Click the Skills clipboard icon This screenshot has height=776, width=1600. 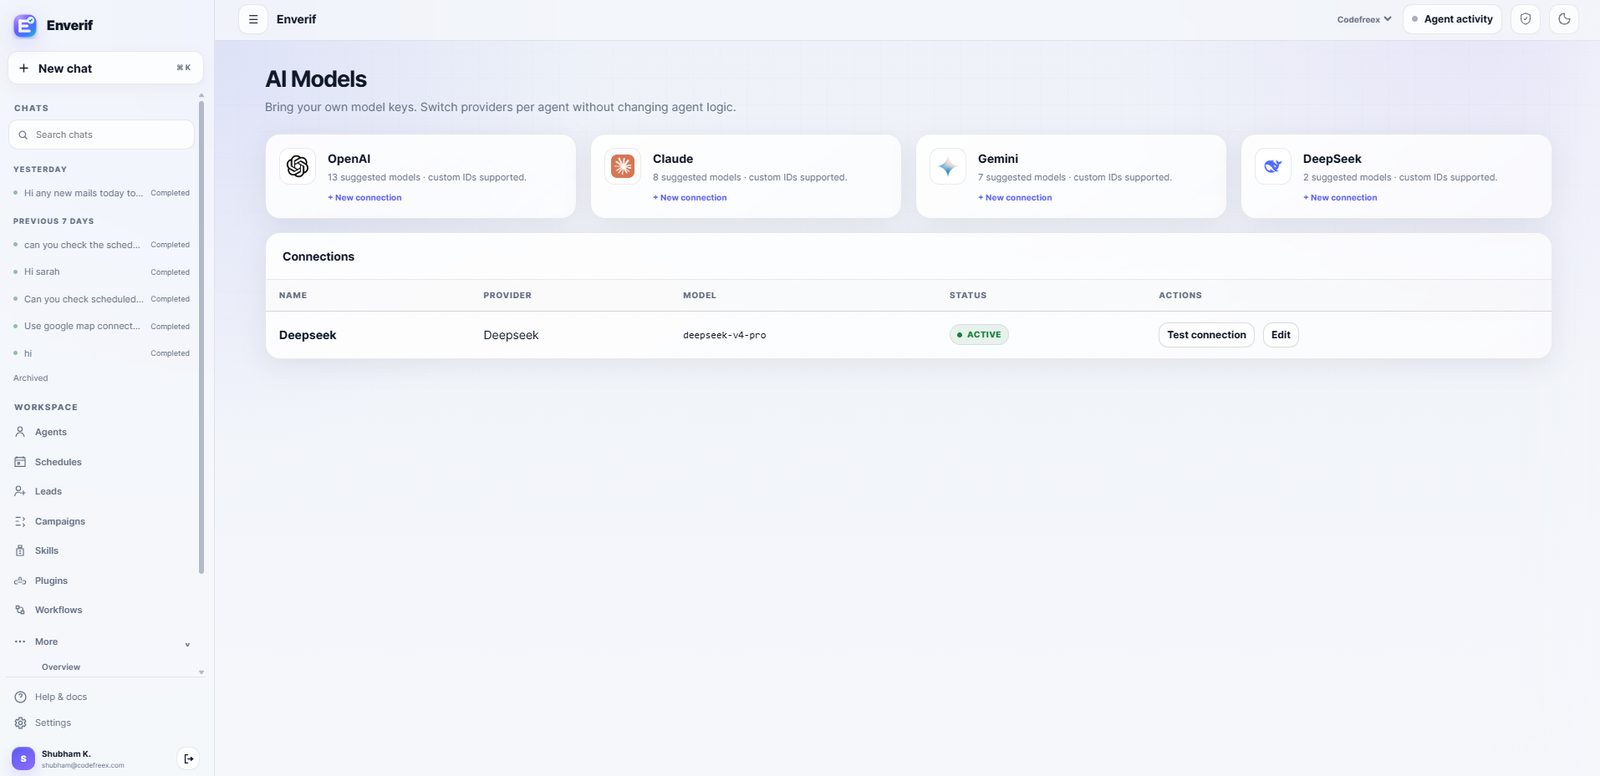click(20, 551)
